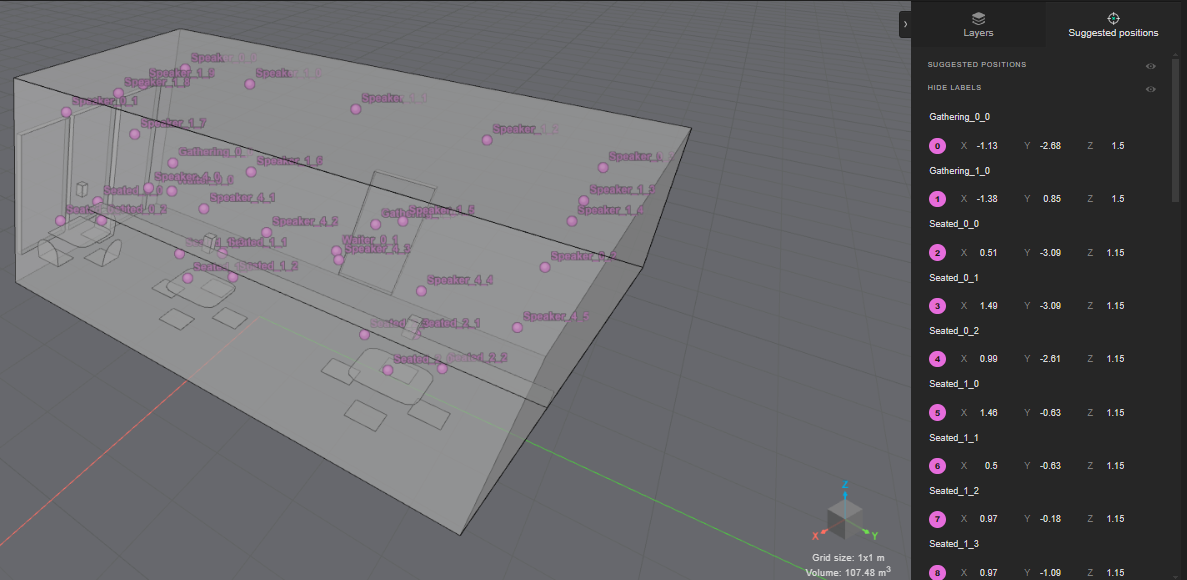Edit X value 1.46 of Seated_1_0
The height and width of the screenshot is (580, 1187).
point(988,413)
